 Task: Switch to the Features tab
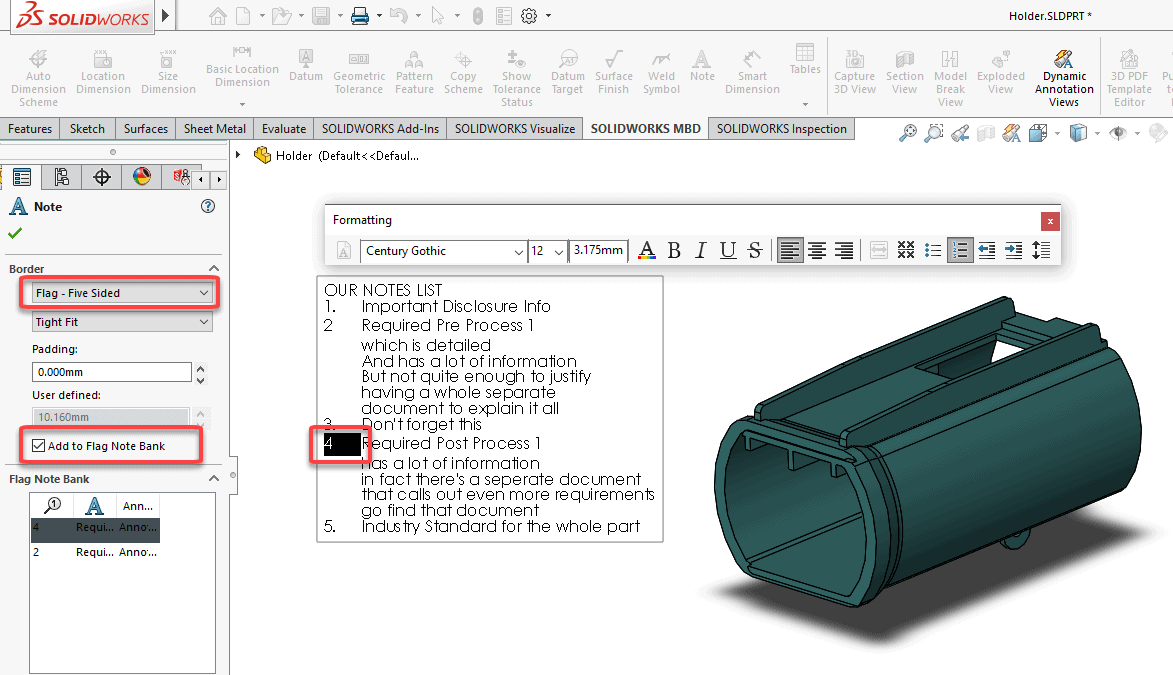tap(30, 129)
